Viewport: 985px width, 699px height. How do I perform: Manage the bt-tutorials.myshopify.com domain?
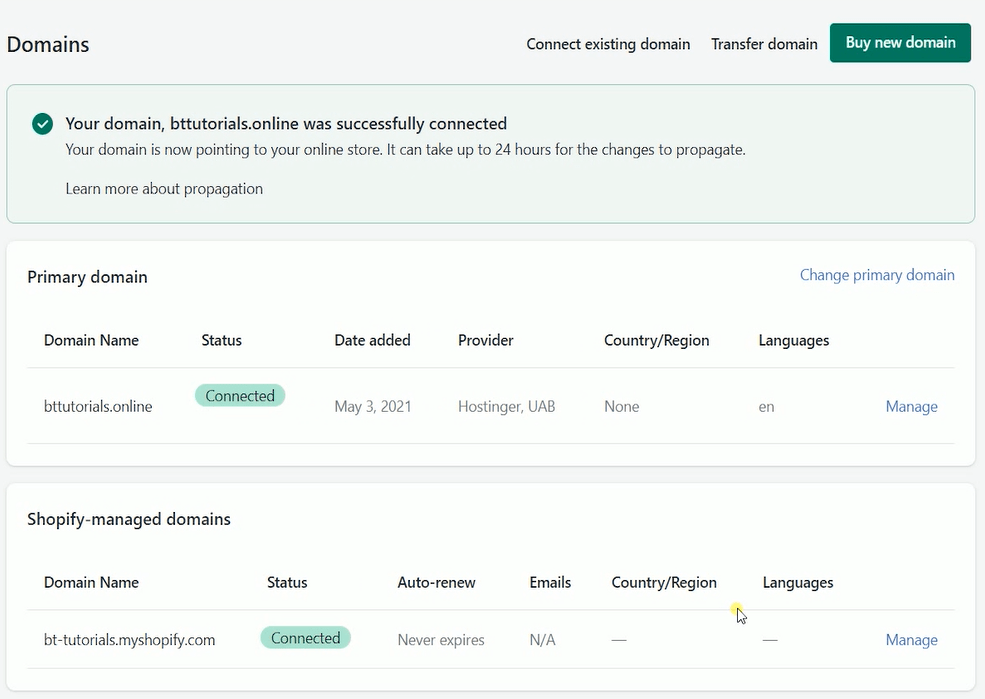911,639
